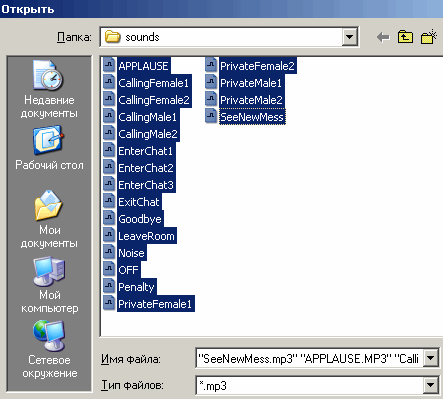
Task: Click the *.mp3 file type field
Action: 309,386
